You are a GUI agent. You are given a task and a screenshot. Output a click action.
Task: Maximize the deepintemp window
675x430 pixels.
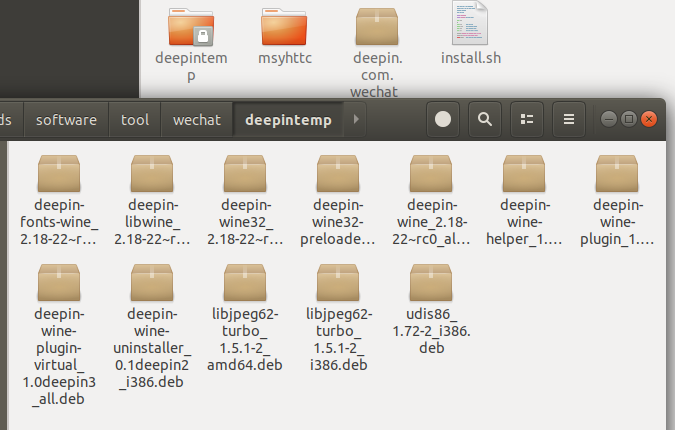[629, 119]
